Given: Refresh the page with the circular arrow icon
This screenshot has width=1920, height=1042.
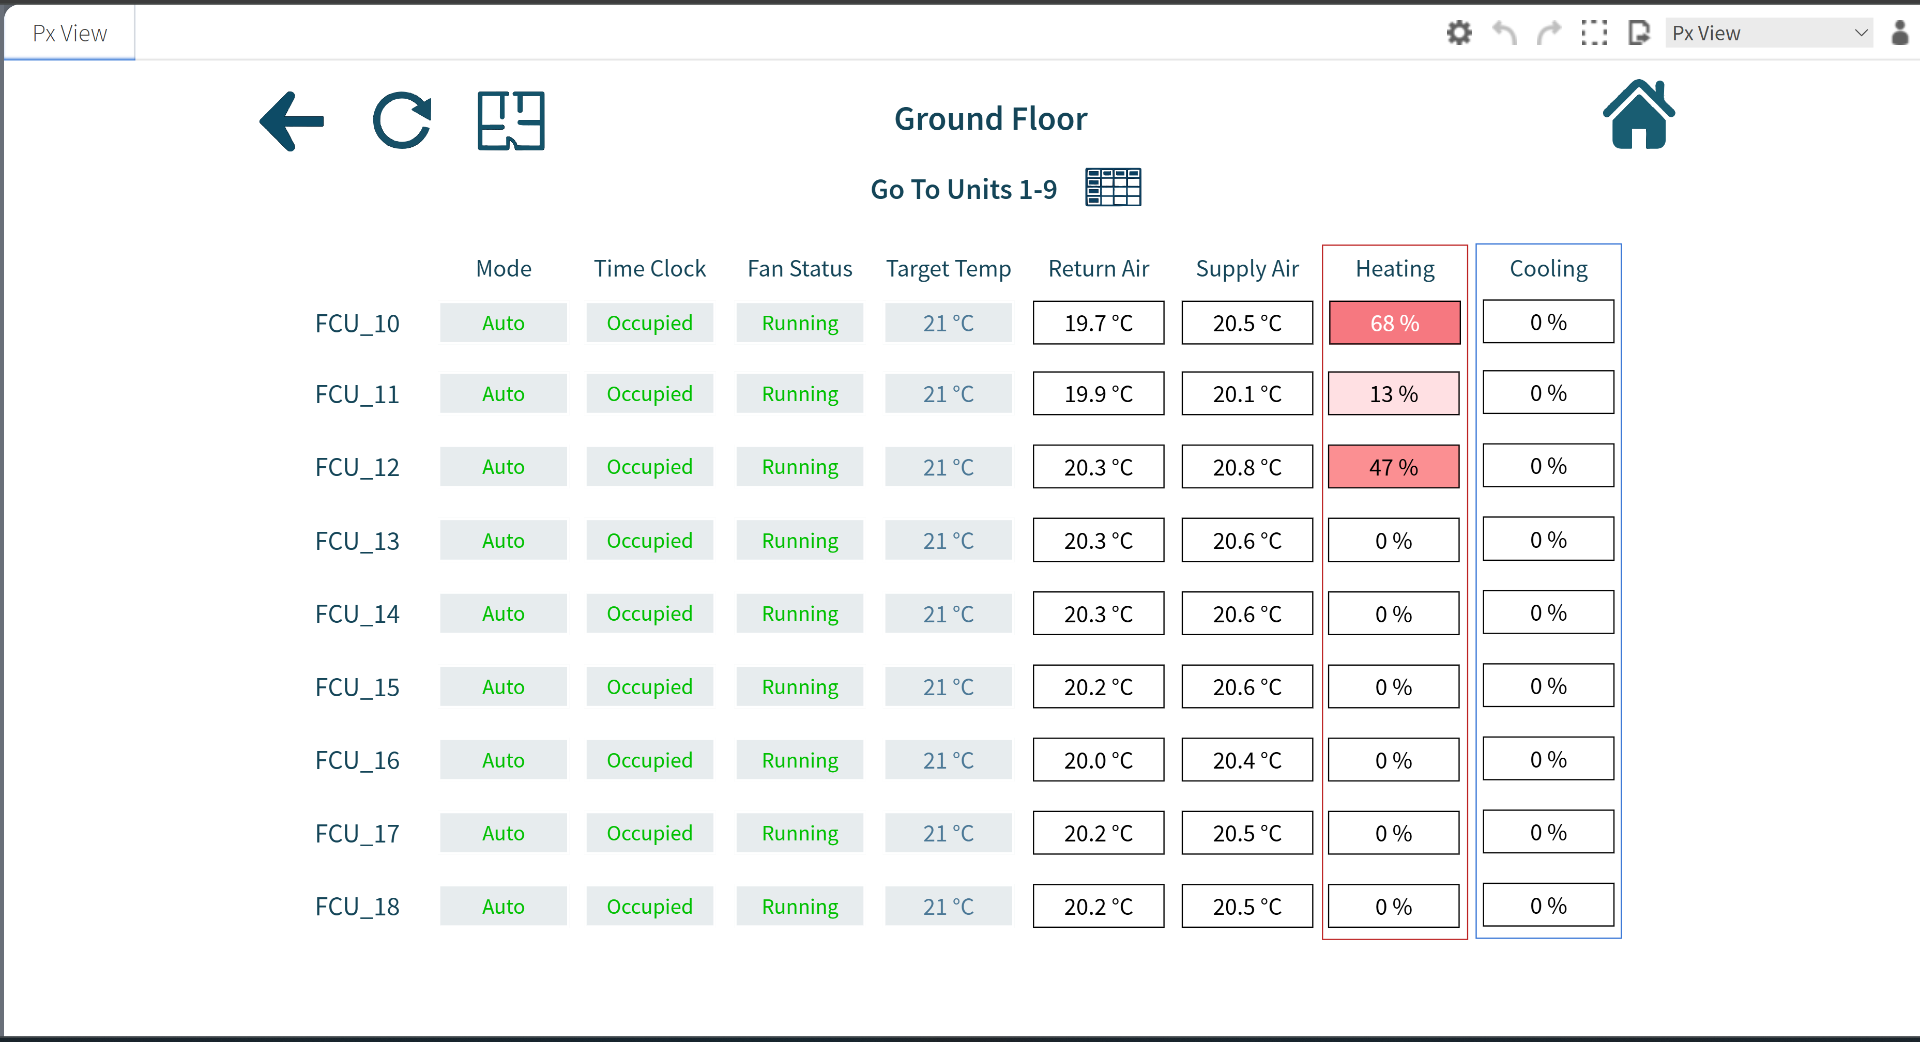Looking at the screenshot, I should pos(402,121).
